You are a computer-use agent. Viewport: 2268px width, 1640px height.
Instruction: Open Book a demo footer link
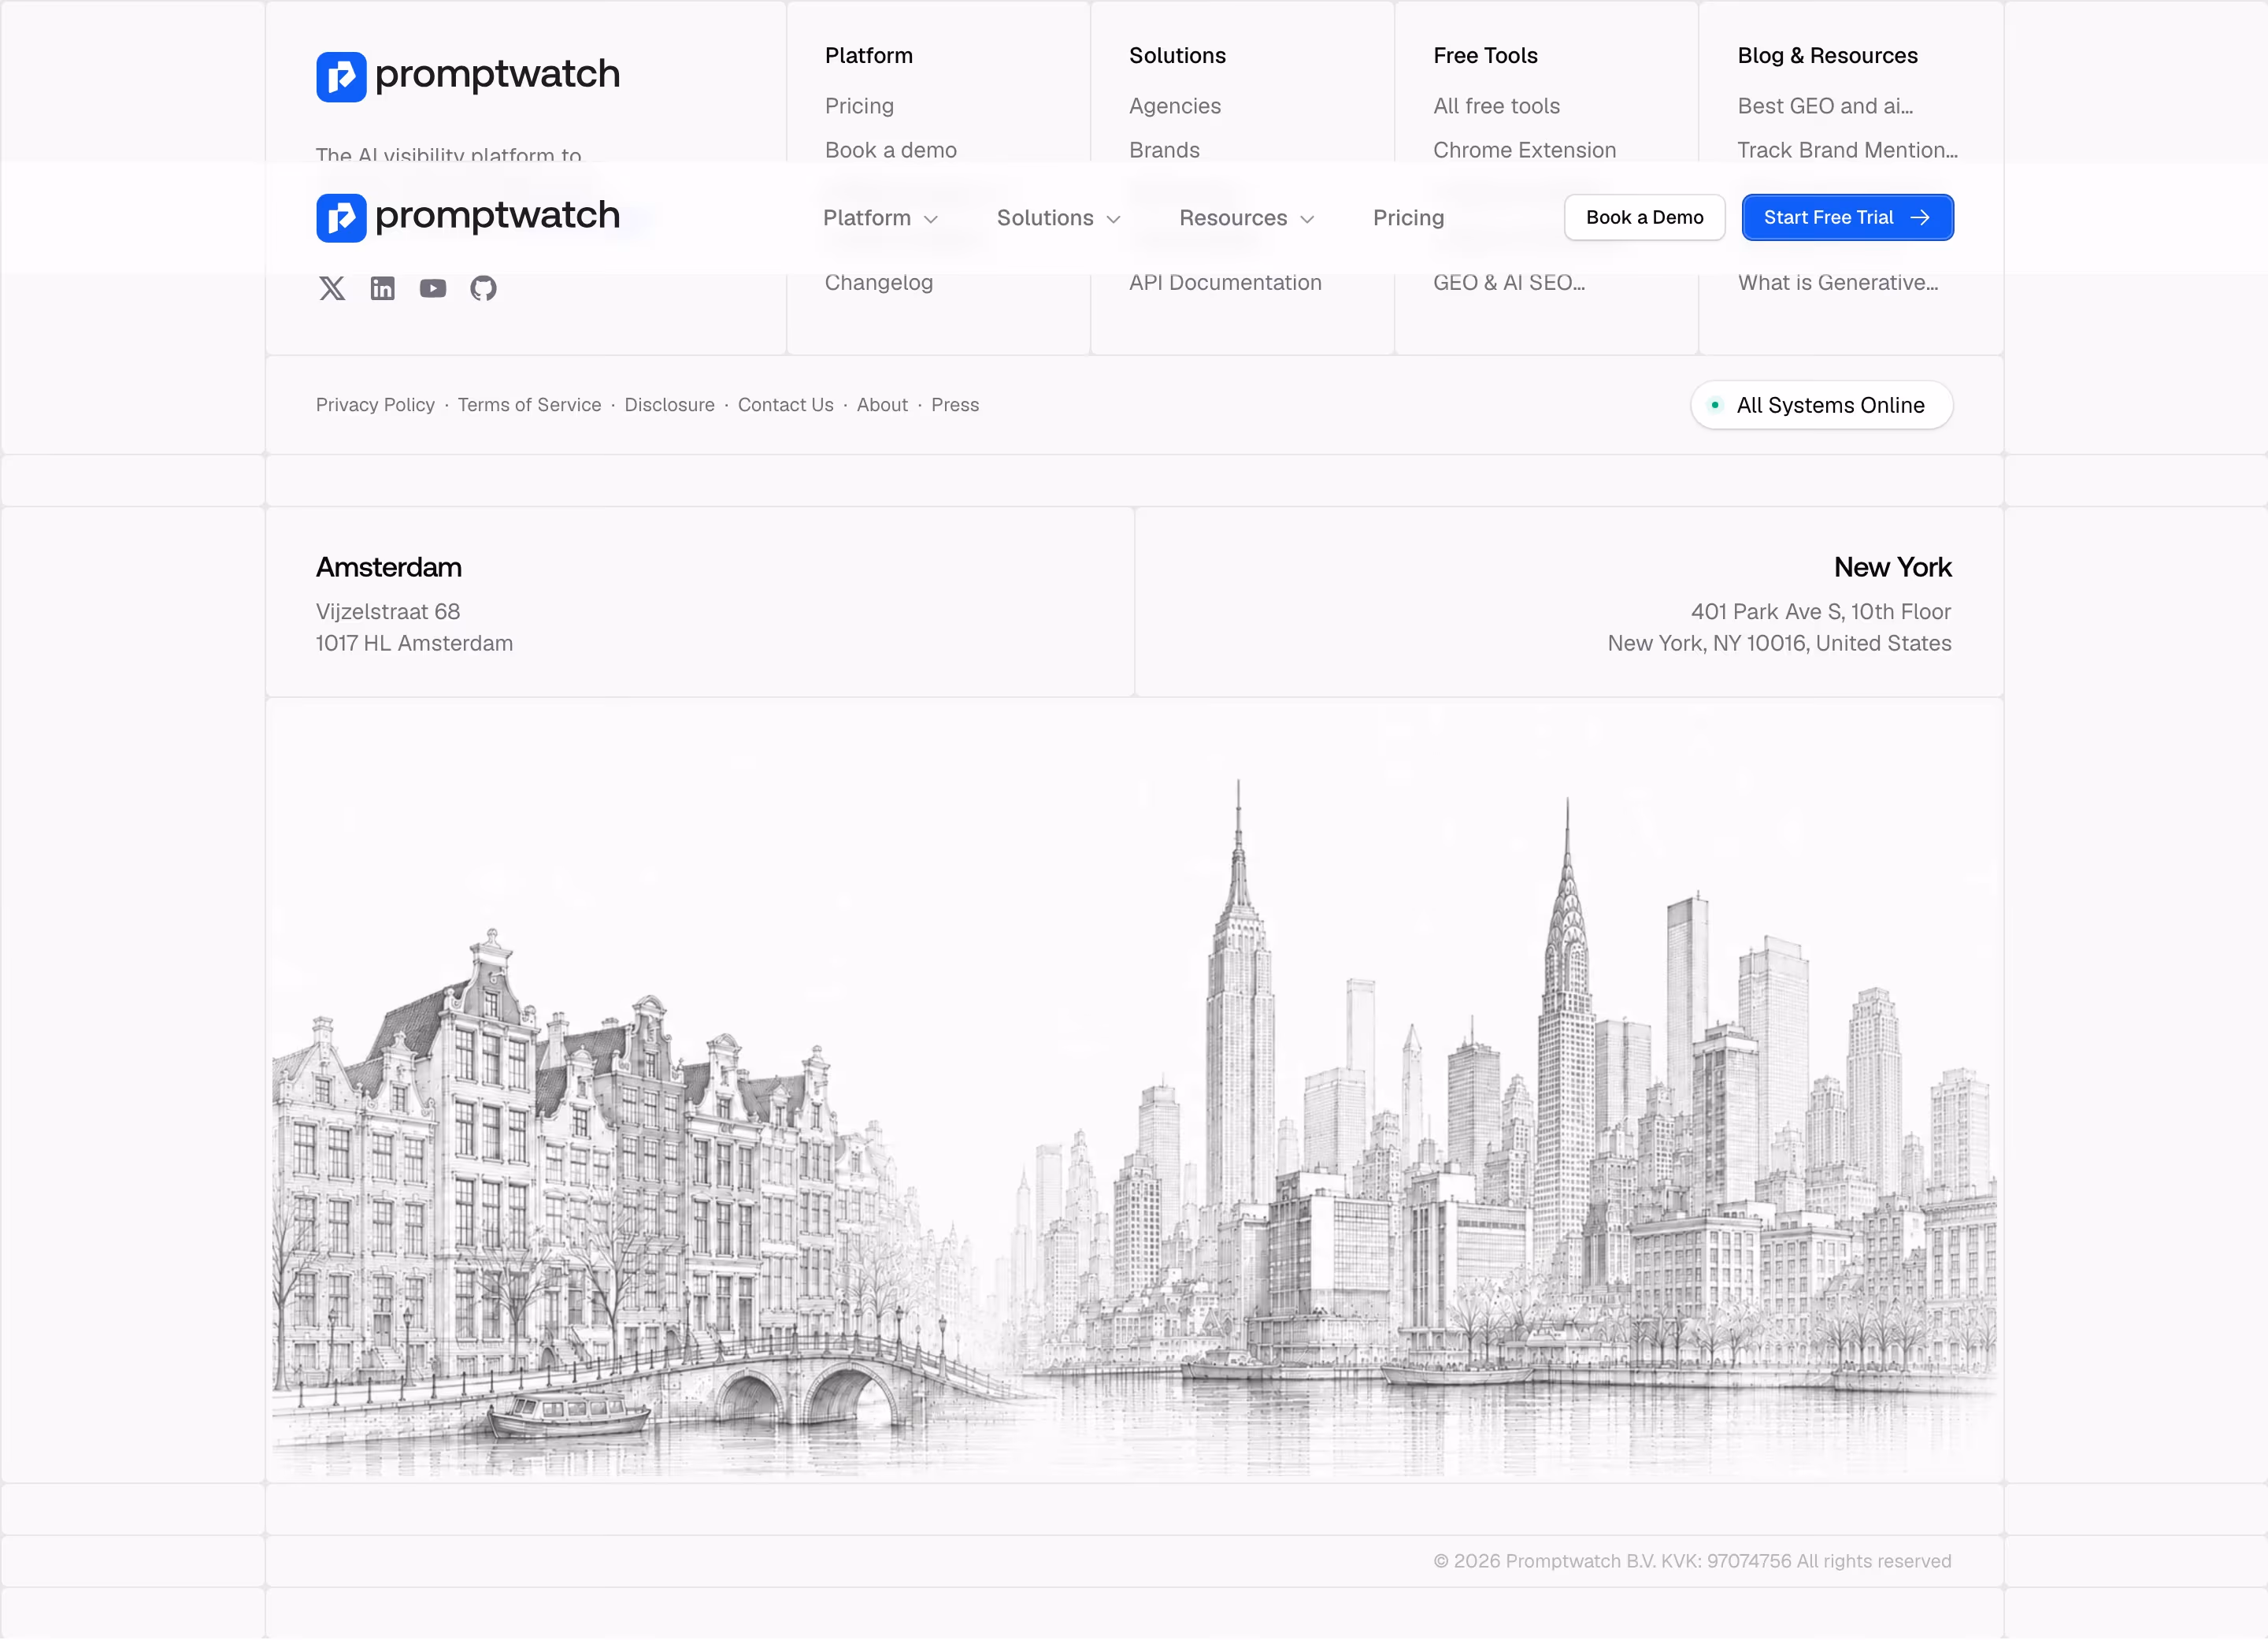(890, 150)
